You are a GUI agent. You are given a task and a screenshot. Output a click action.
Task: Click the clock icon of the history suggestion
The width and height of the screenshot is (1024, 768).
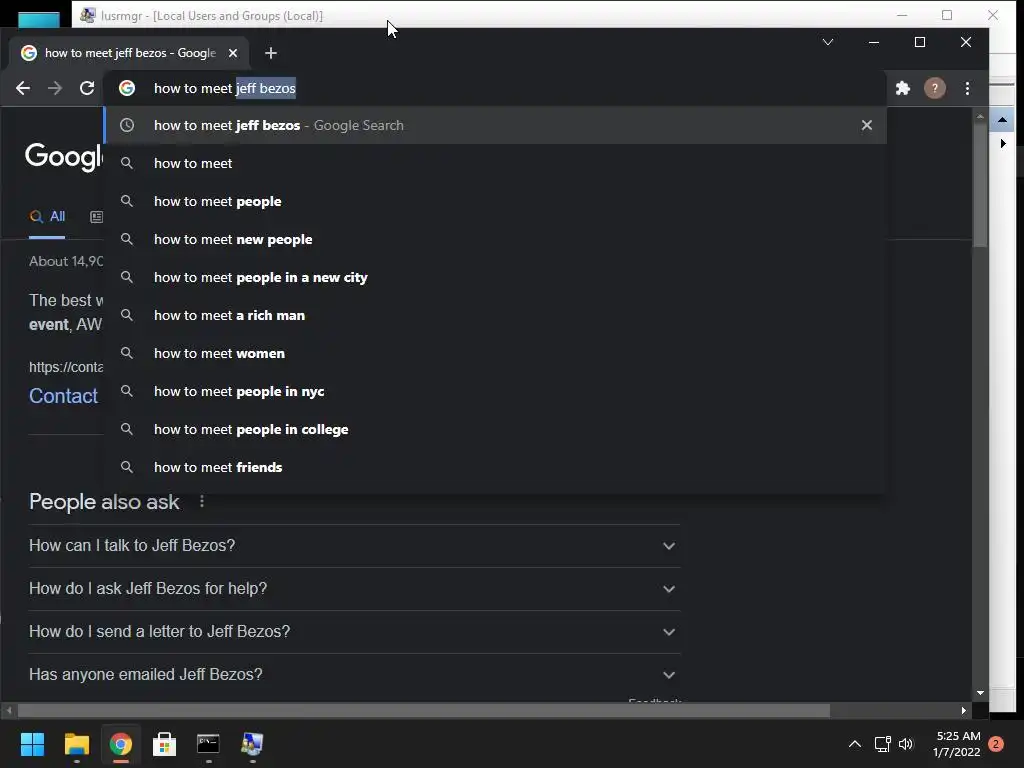tap(127, 125)
